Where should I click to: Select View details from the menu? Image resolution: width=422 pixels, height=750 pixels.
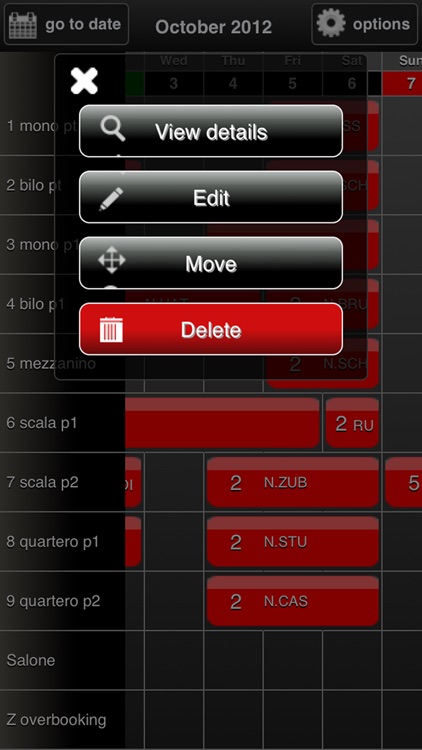(211, 131)
